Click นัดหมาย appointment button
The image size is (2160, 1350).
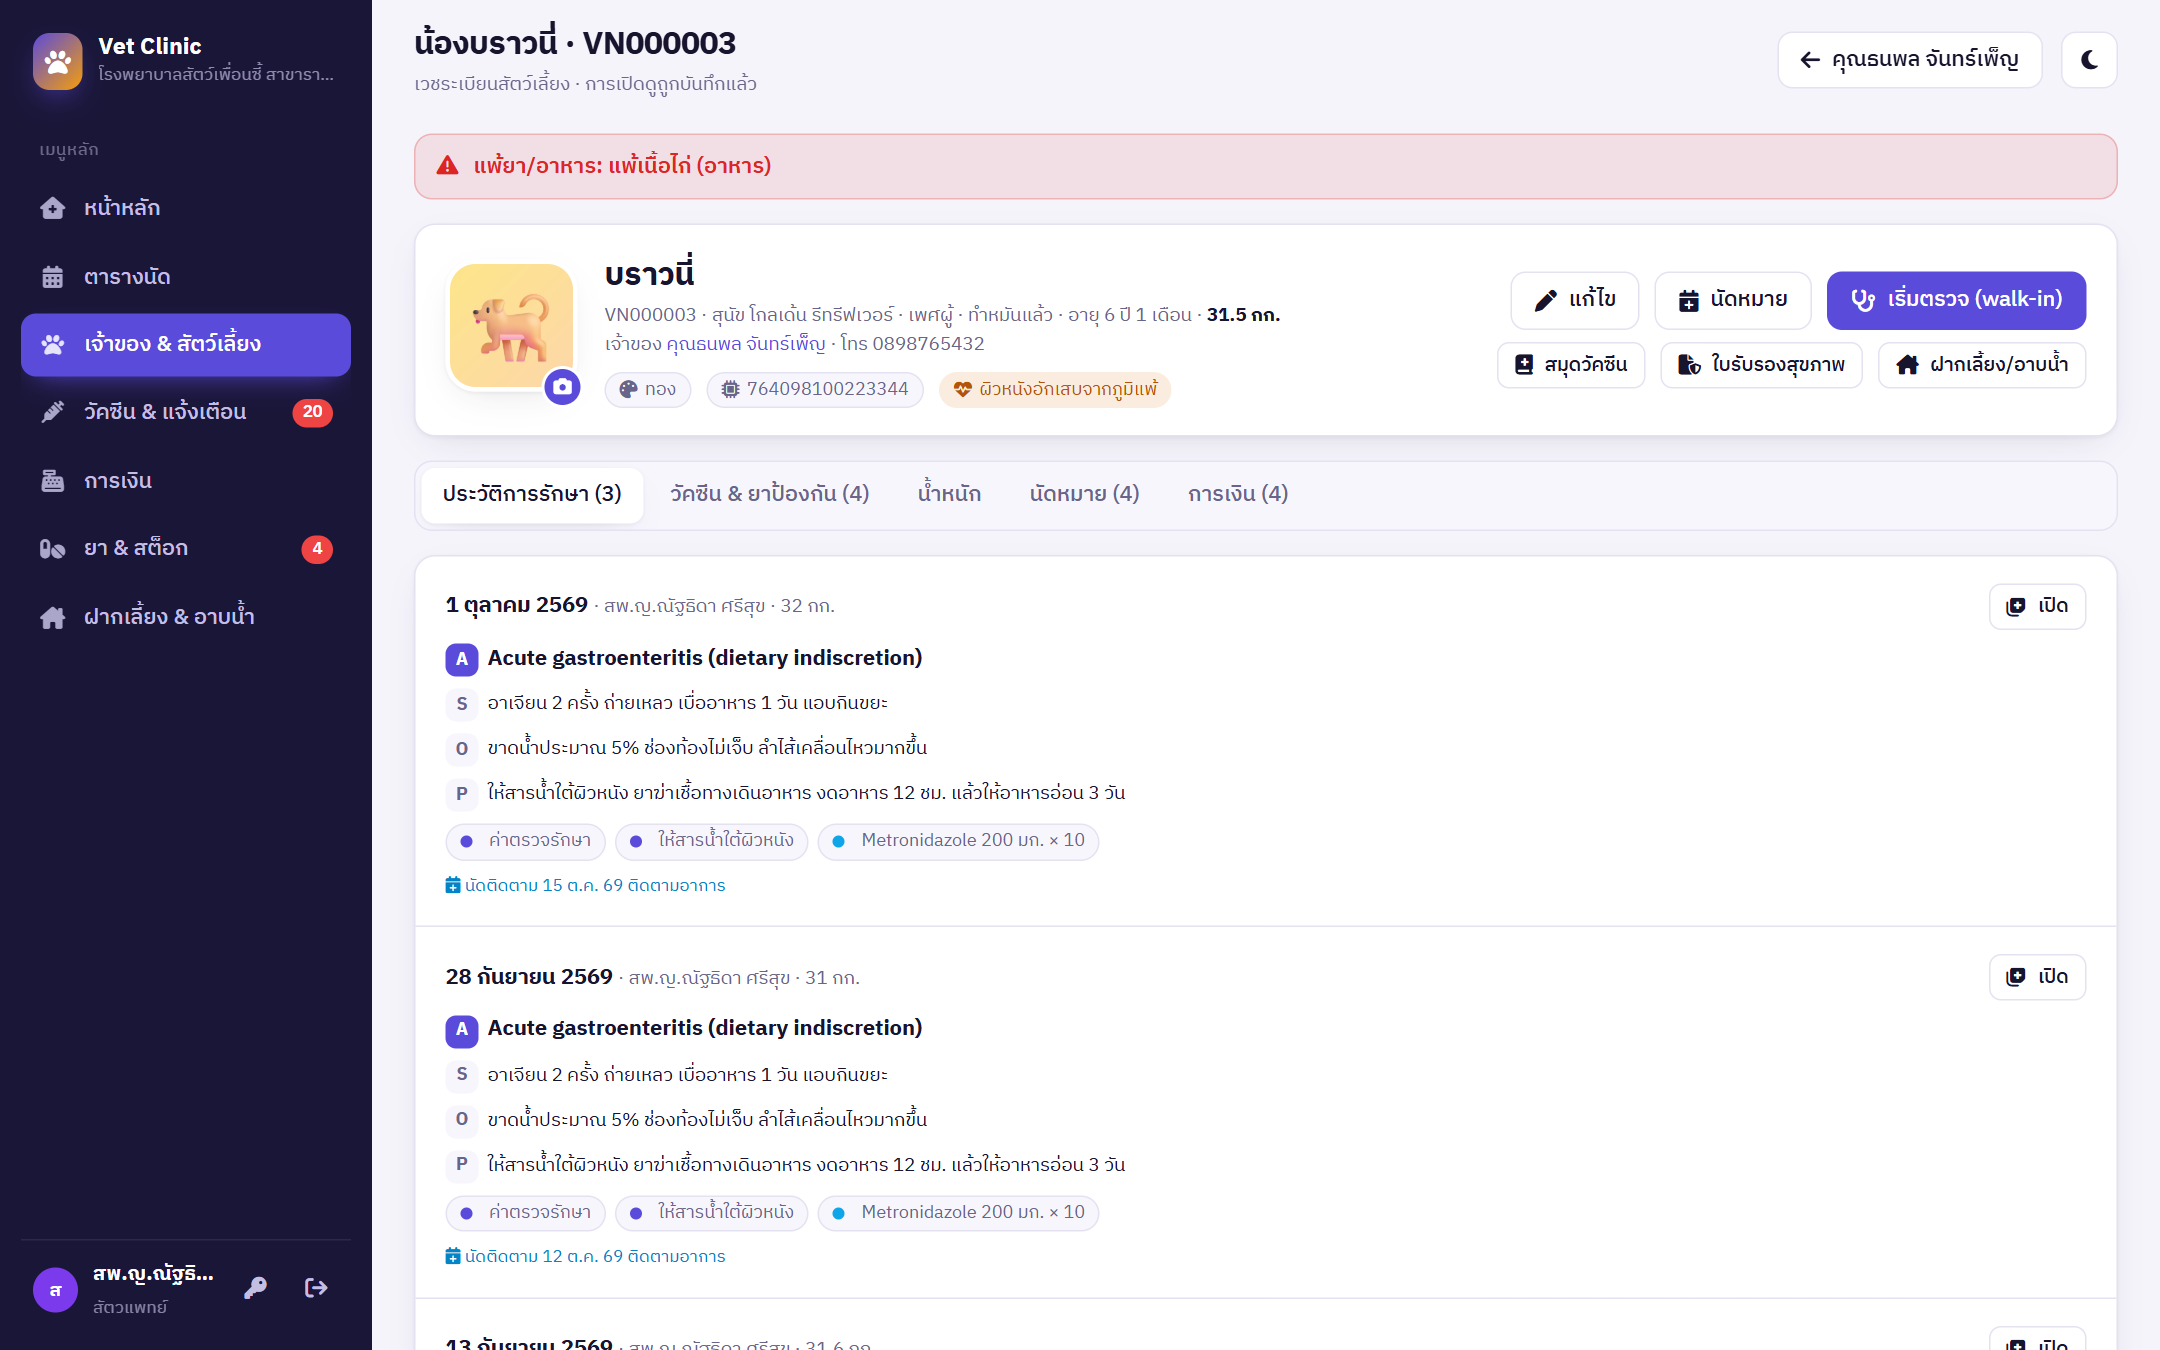[x=1733, y=300]
